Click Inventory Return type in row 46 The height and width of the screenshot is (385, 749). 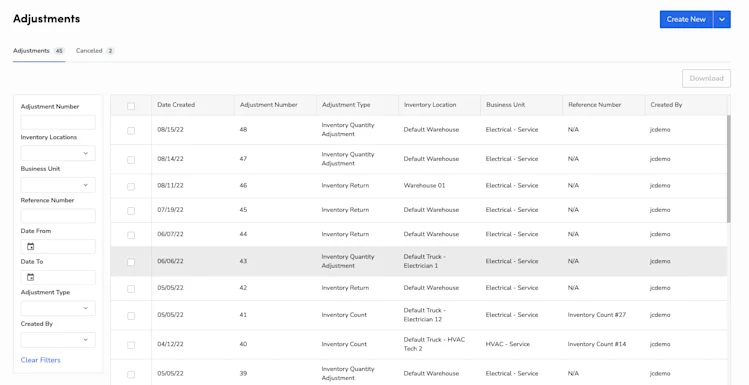click(345, 185)
